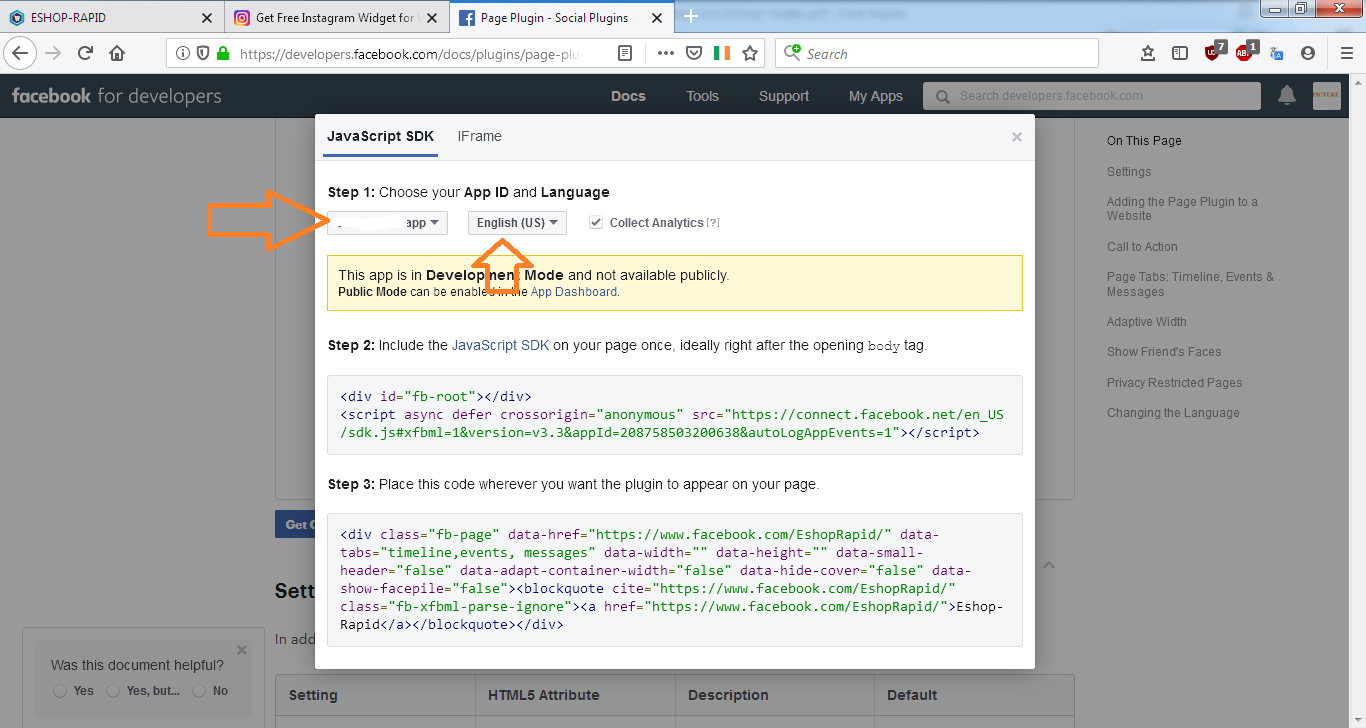Open Adblock Plus extension
The image size is (1366, 728).
(1245, 52)
